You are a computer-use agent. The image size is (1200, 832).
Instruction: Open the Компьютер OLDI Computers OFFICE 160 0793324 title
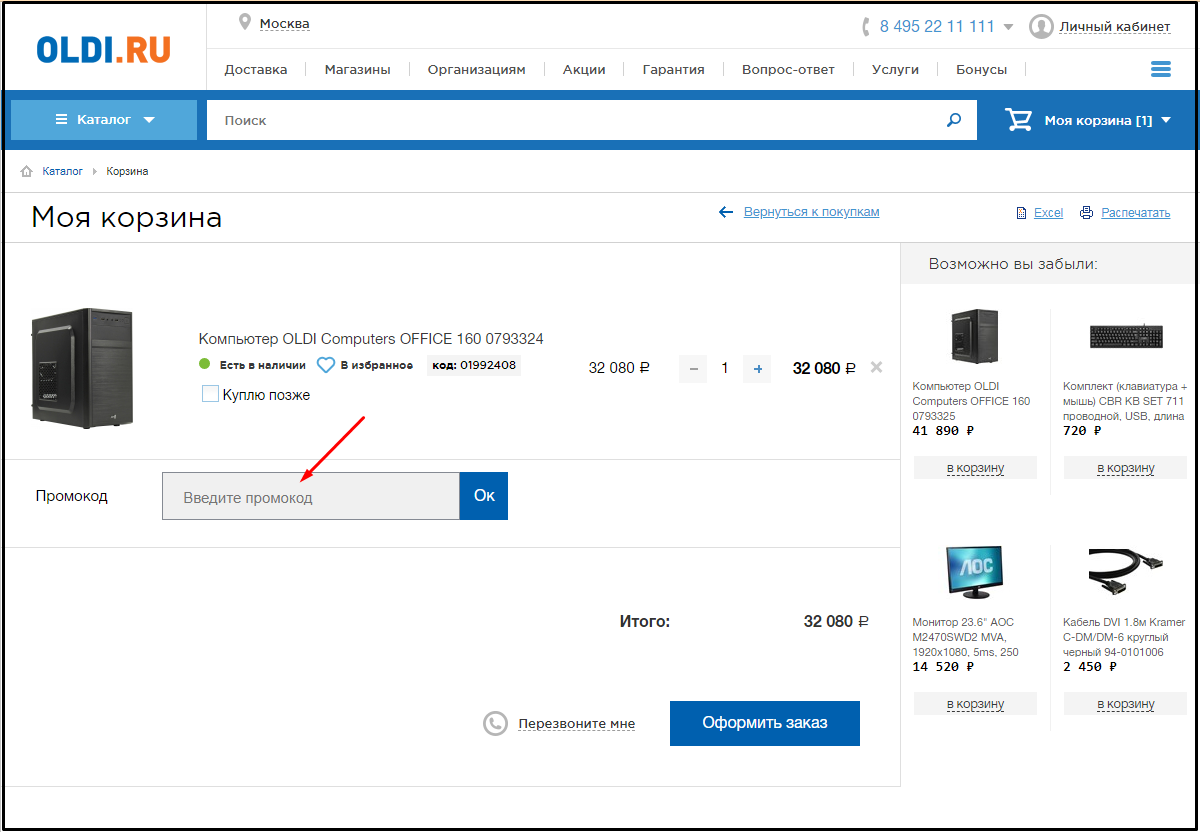point(371,339)
